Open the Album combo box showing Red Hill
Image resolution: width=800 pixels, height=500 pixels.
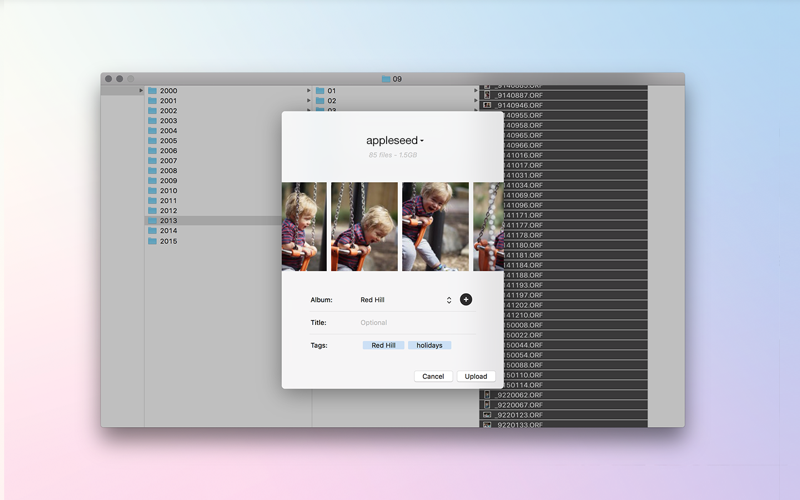tap(406, 300)
